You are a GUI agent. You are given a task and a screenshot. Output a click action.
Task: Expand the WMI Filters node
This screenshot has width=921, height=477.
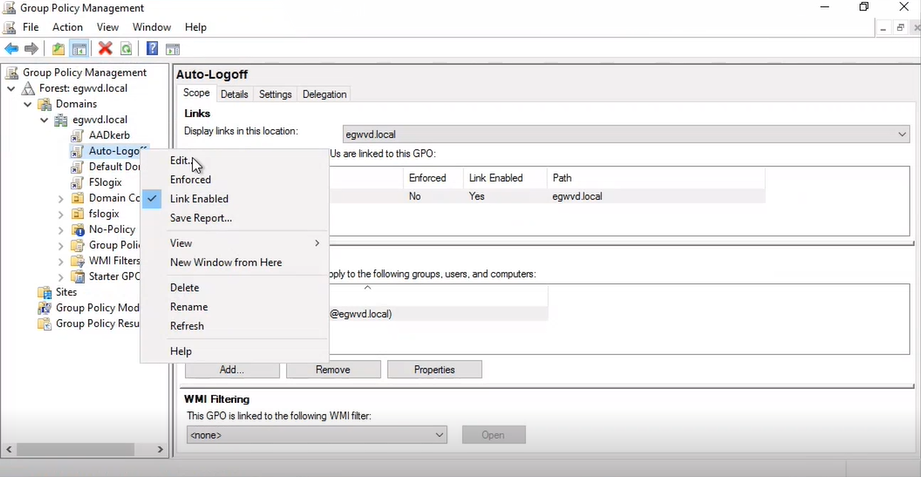pos(60,261)
